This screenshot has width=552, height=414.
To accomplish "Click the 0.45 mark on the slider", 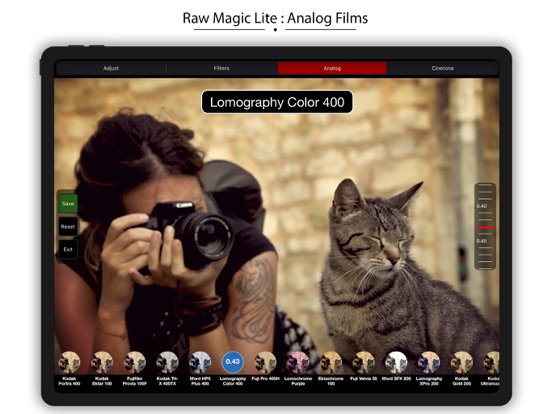I will [x=482, y=241].
